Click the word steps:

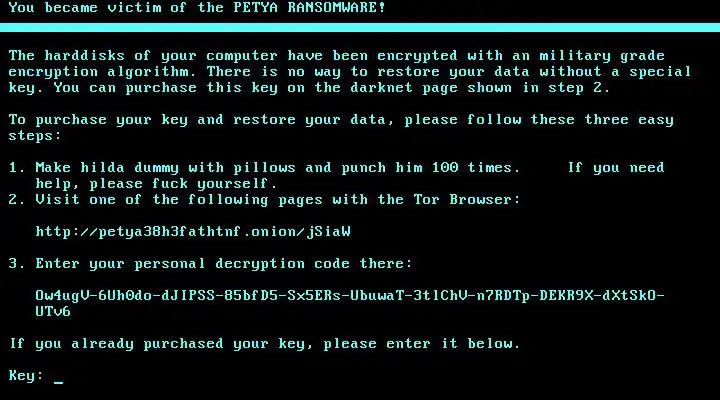click(x=34, y=136)
